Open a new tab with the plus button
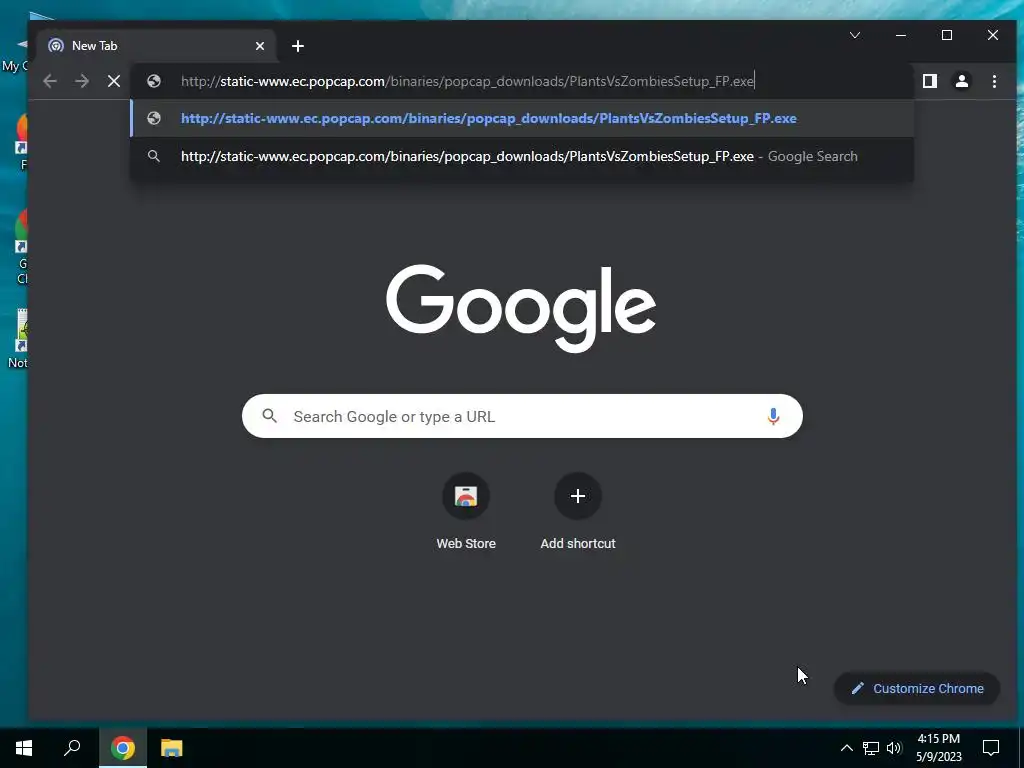Screen dimensions: 1024x768 pyautogui.click(x=298, y=46)
